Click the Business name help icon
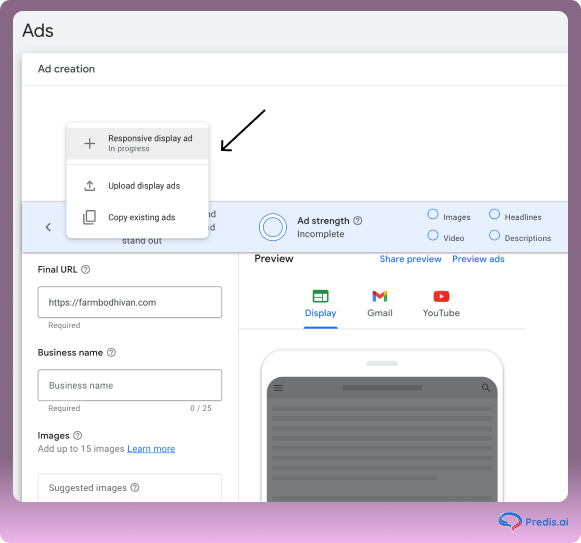 point(111,352)
